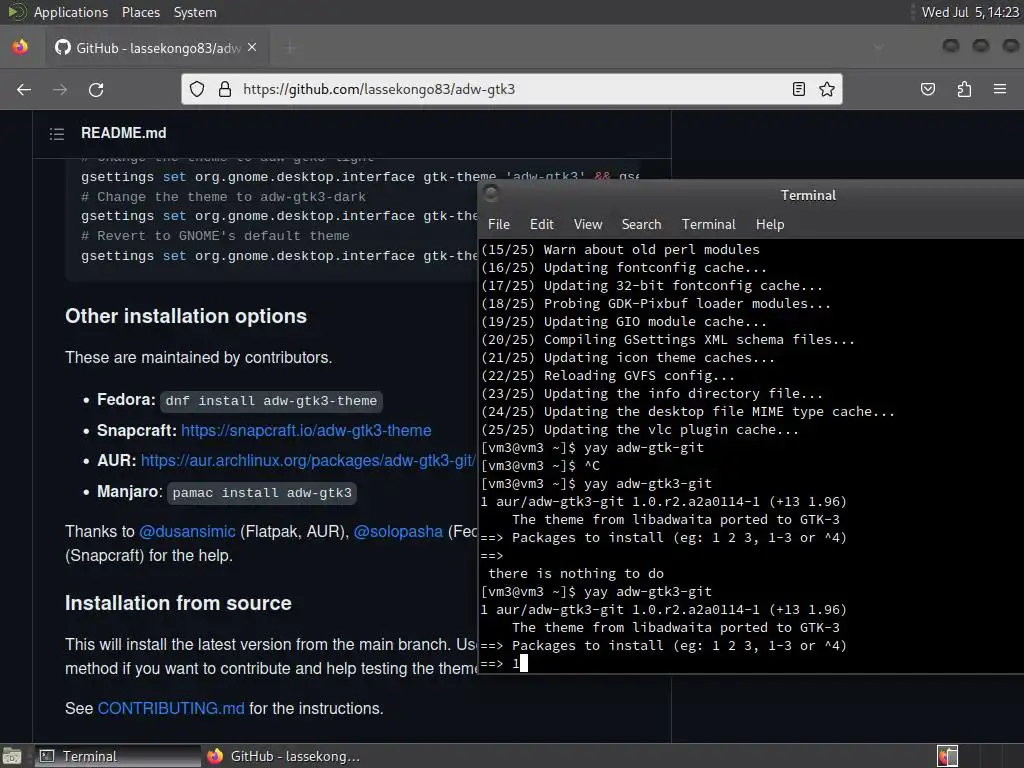Open the Terminal Edit menu
Screen dimensions: 1024x768
click(x=541, y=224)
